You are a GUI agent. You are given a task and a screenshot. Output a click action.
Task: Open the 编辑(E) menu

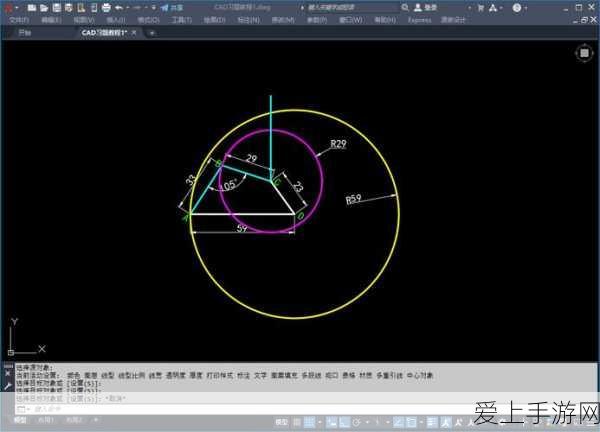point(51,20)
